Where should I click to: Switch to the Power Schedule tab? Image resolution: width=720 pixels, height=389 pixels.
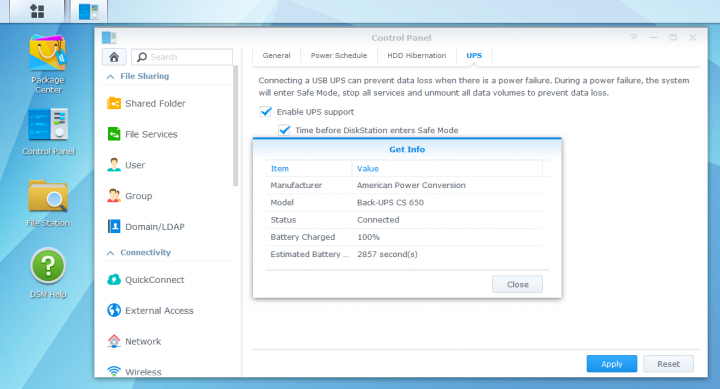coord(339,56)
